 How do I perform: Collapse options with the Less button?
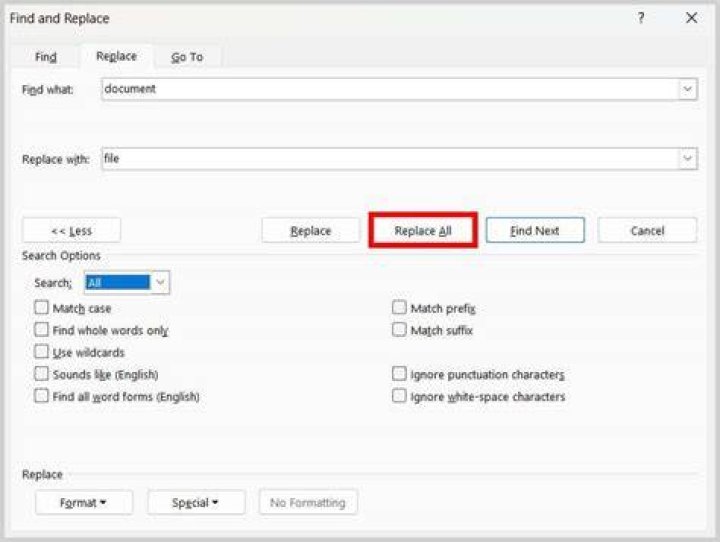point(72,231)
